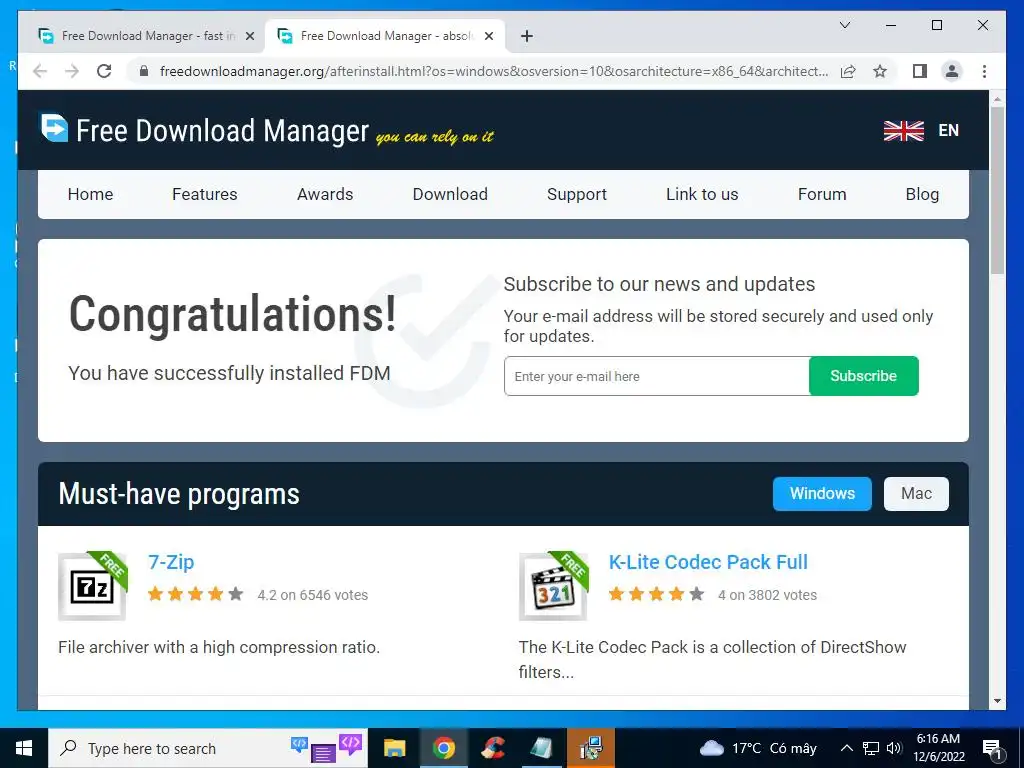Click the UK flag language icon
The width and height of the screenshot is (1024, 768).
click(x=903, y=131)
